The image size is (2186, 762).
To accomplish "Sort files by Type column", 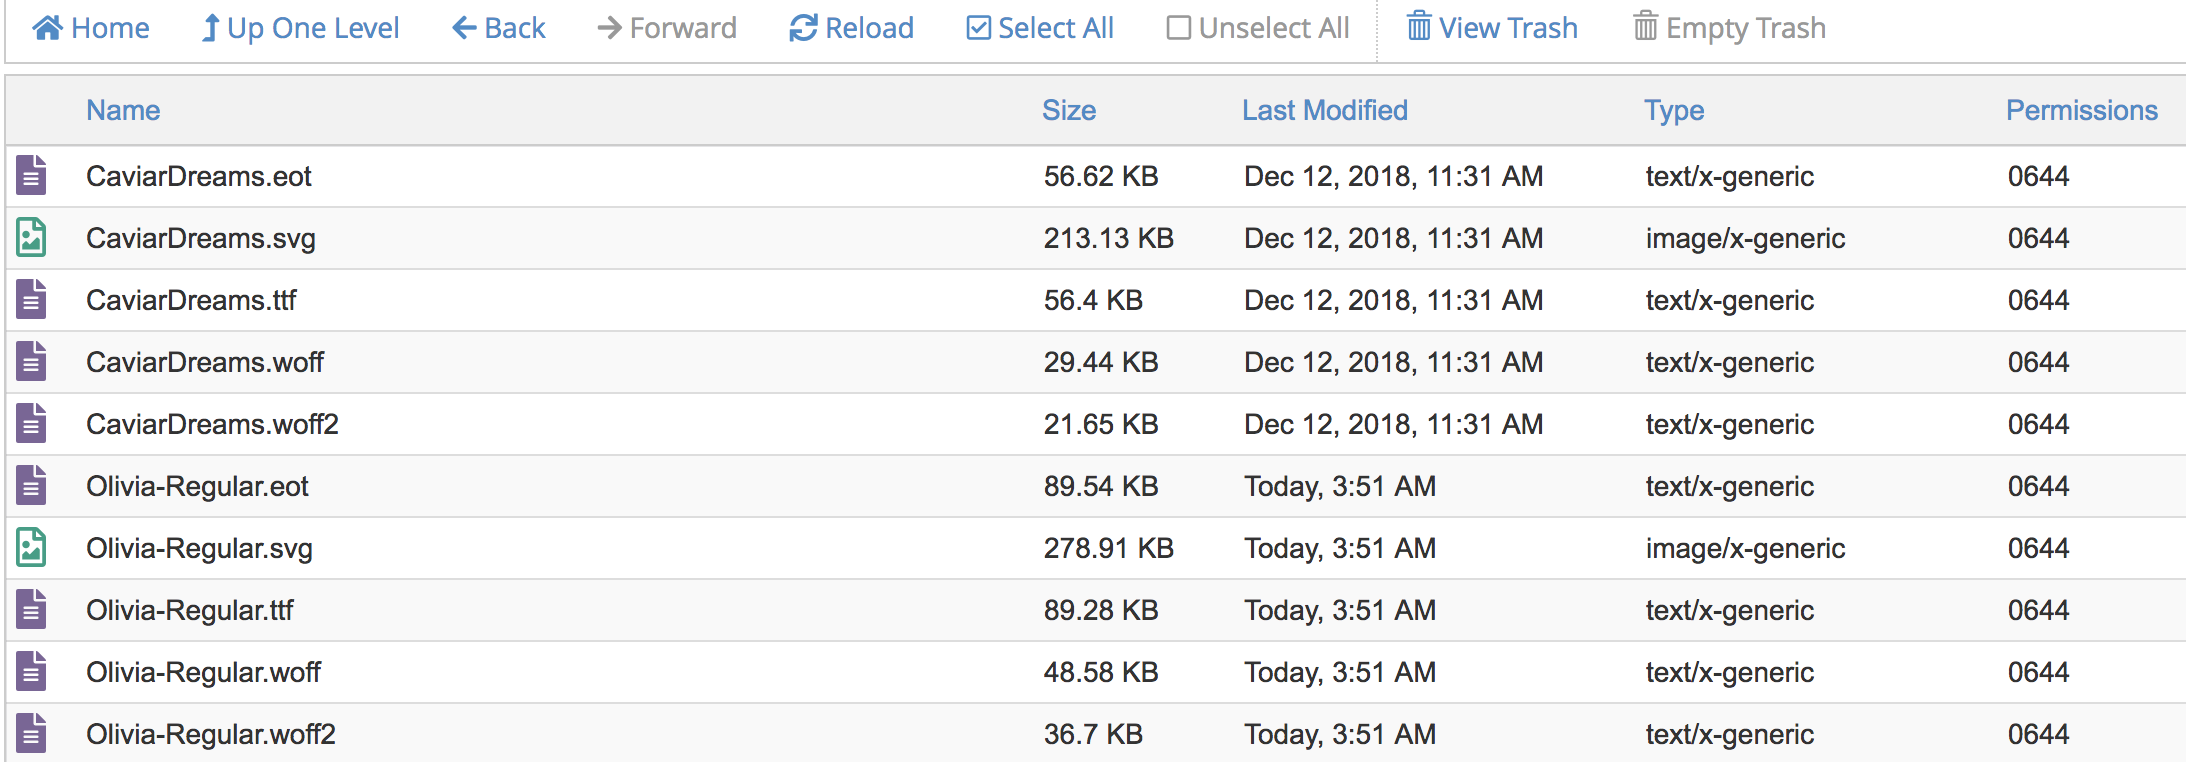I will click(x=1674, y=111).
